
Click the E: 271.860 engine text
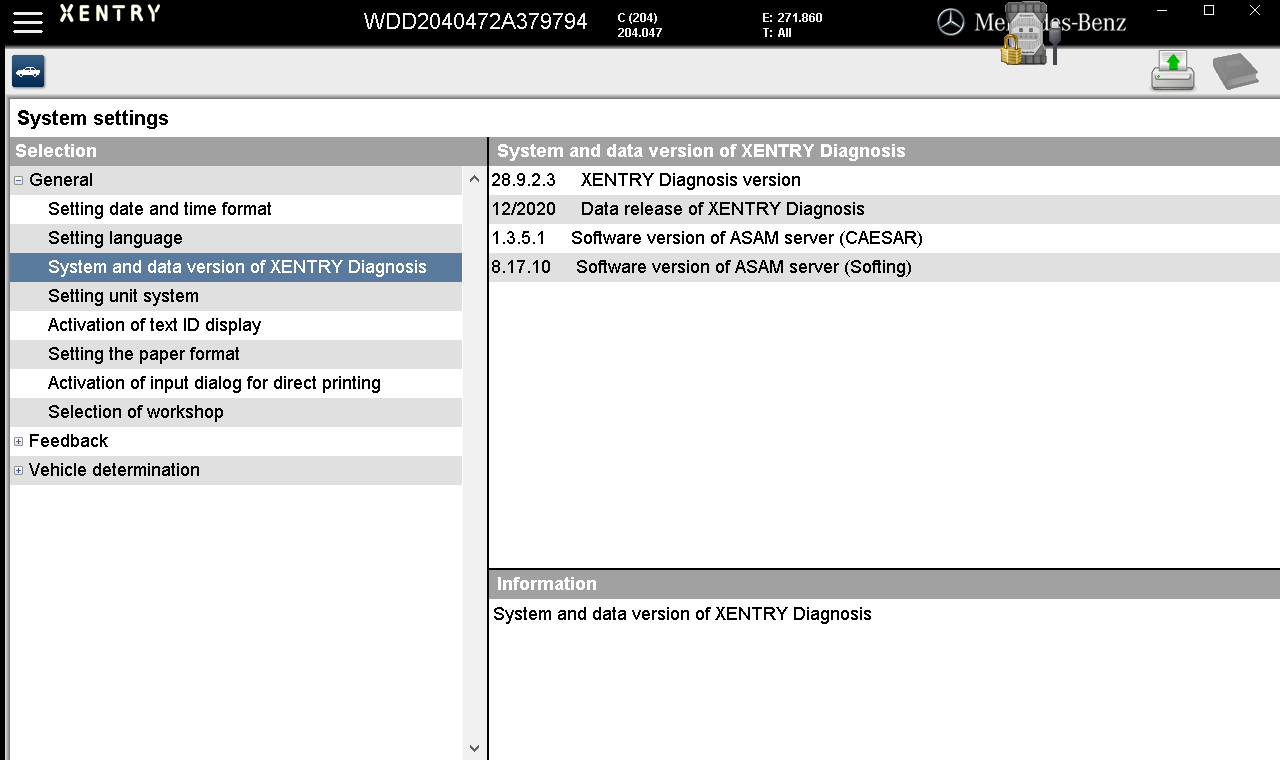coord(792,18)
